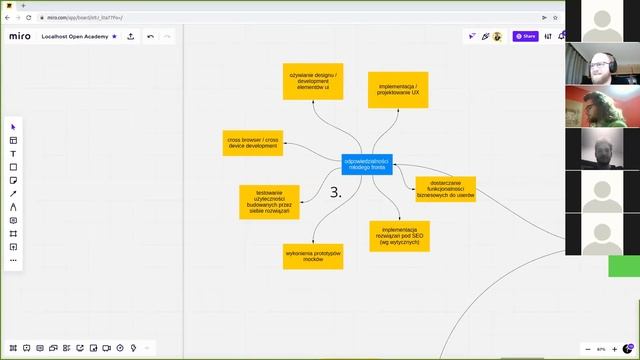640x360 pixels.
Task: Undo the last action
Action: 151,36
